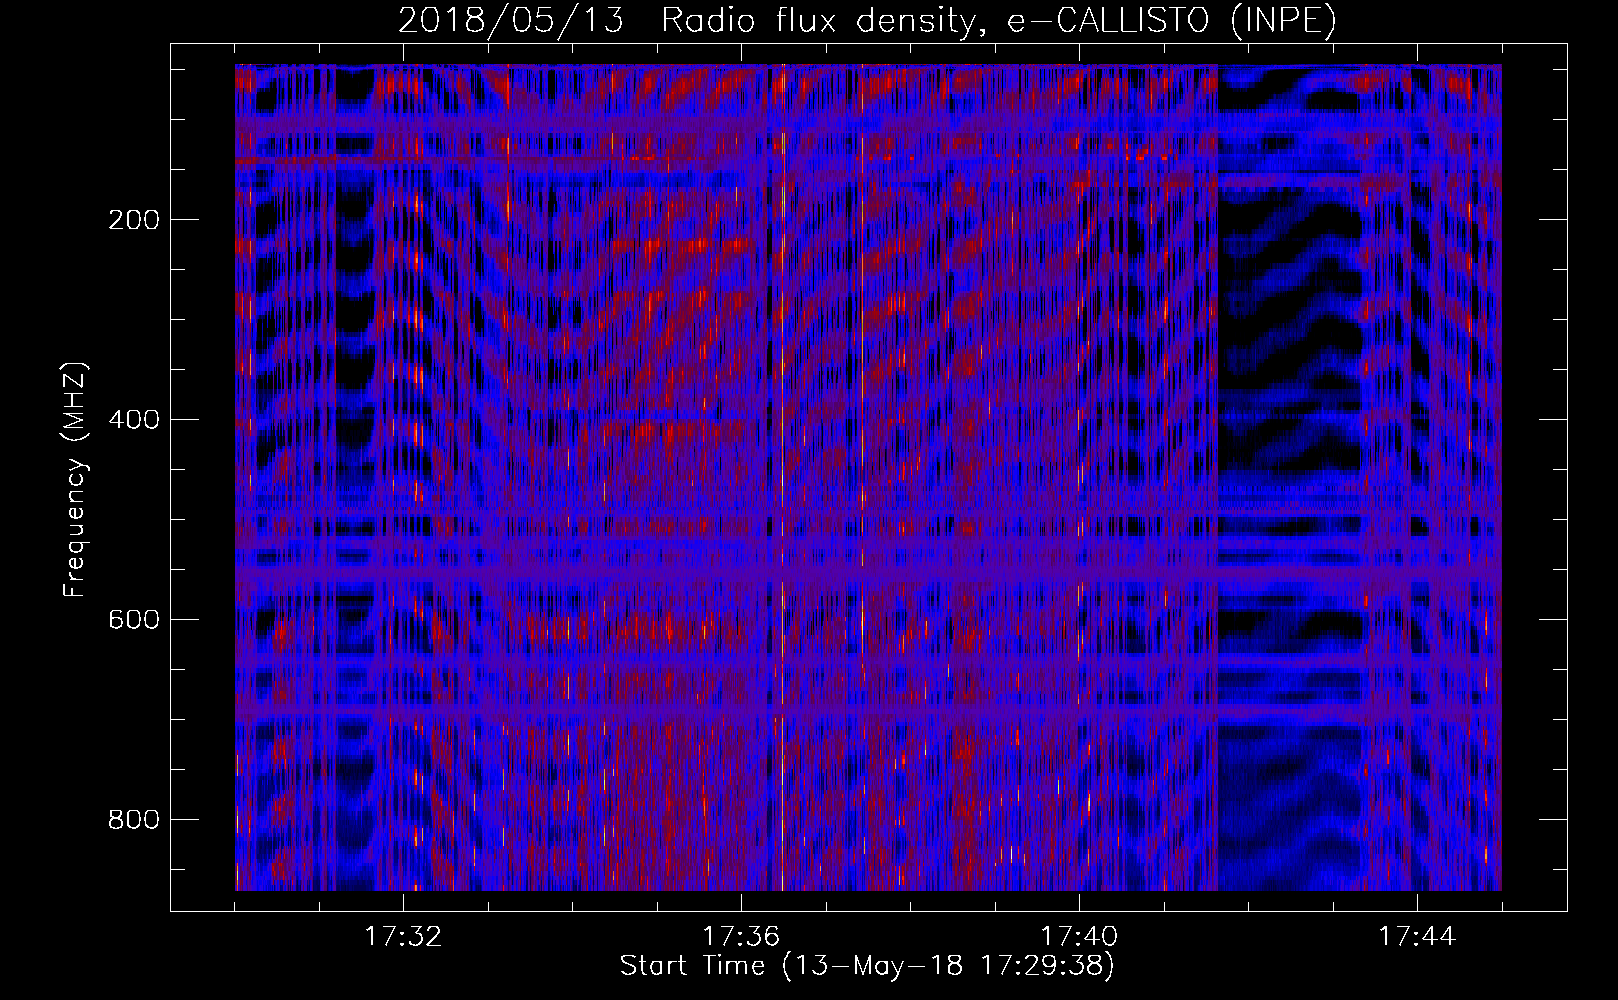Click the 400 frequency tick label
This screenshot has height=1000, width=1618.
(x=133, y=420)
